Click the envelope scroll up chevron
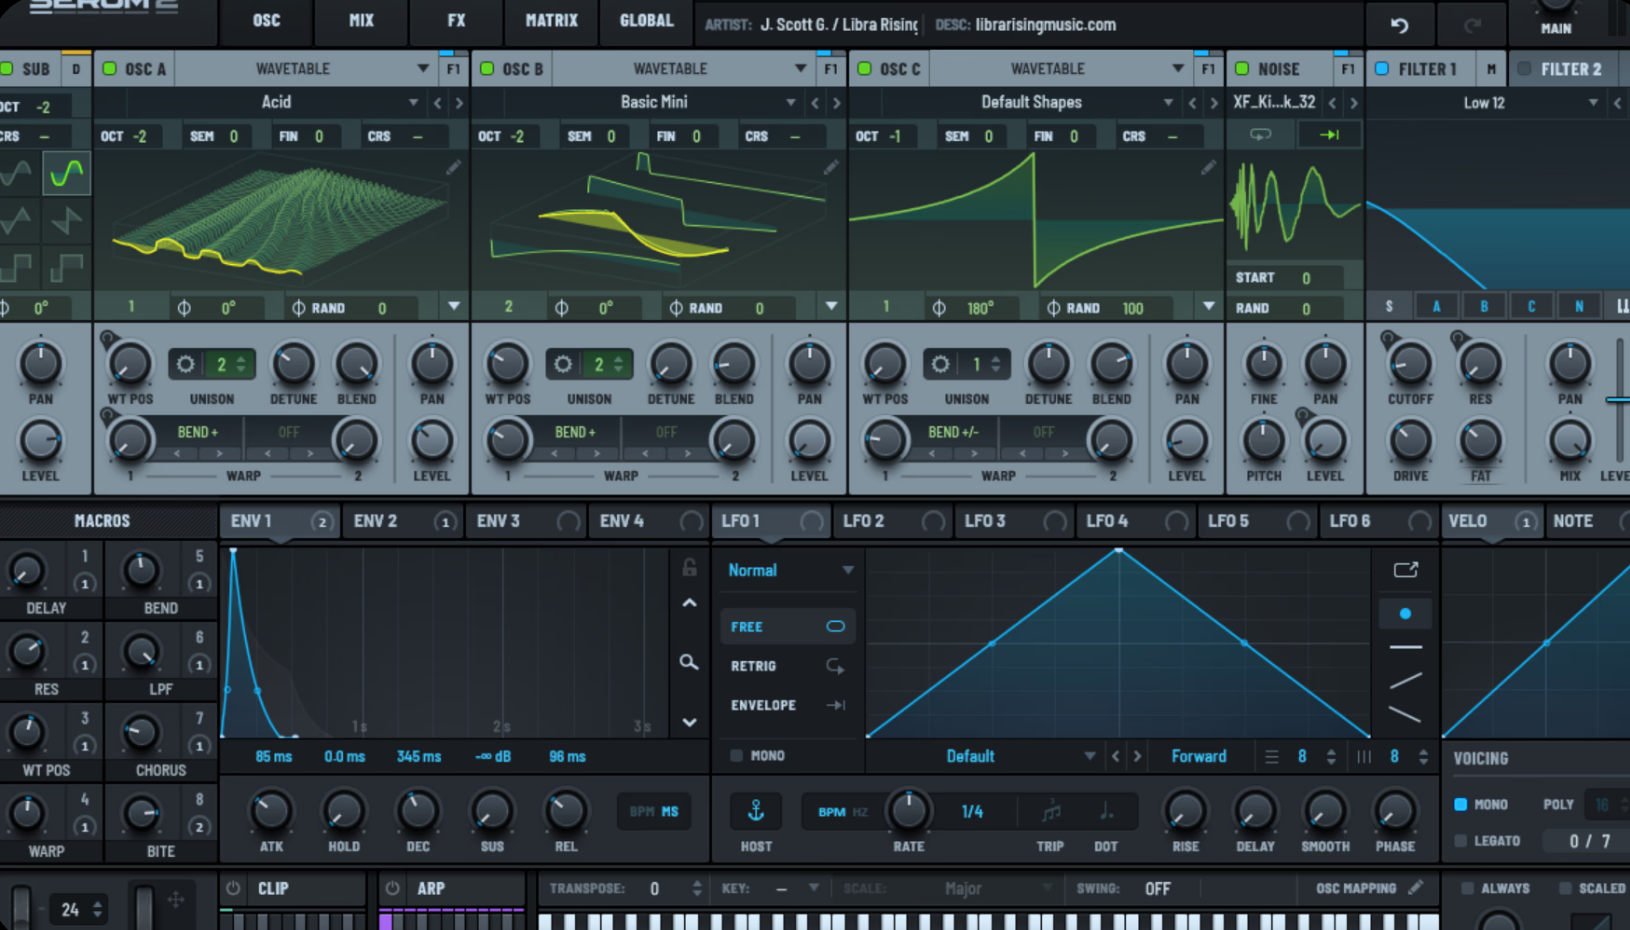 tap(689, 603)
